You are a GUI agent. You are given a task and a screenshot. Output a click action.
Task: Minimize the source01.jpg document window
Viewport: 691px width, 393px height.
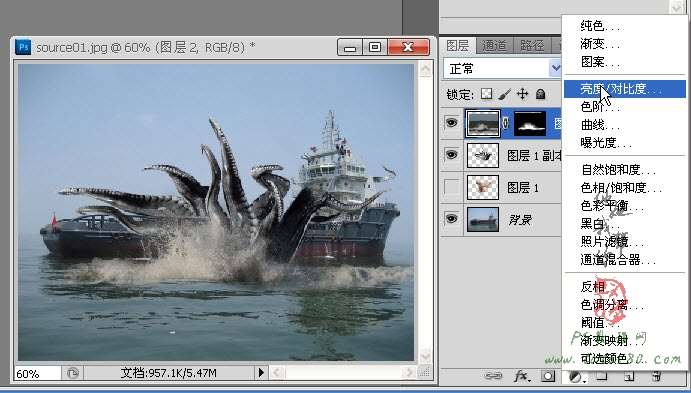click(x=350, y=47)
